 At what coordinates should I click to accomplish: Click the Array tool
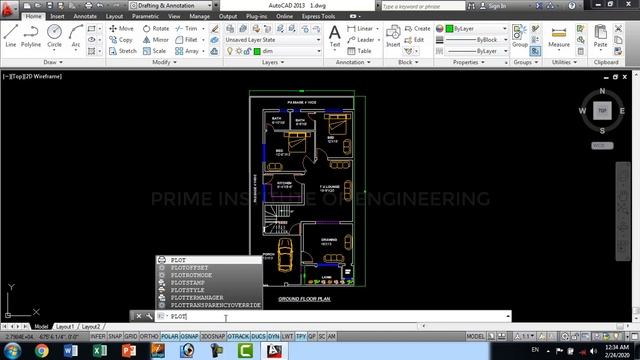click(187, 51)
